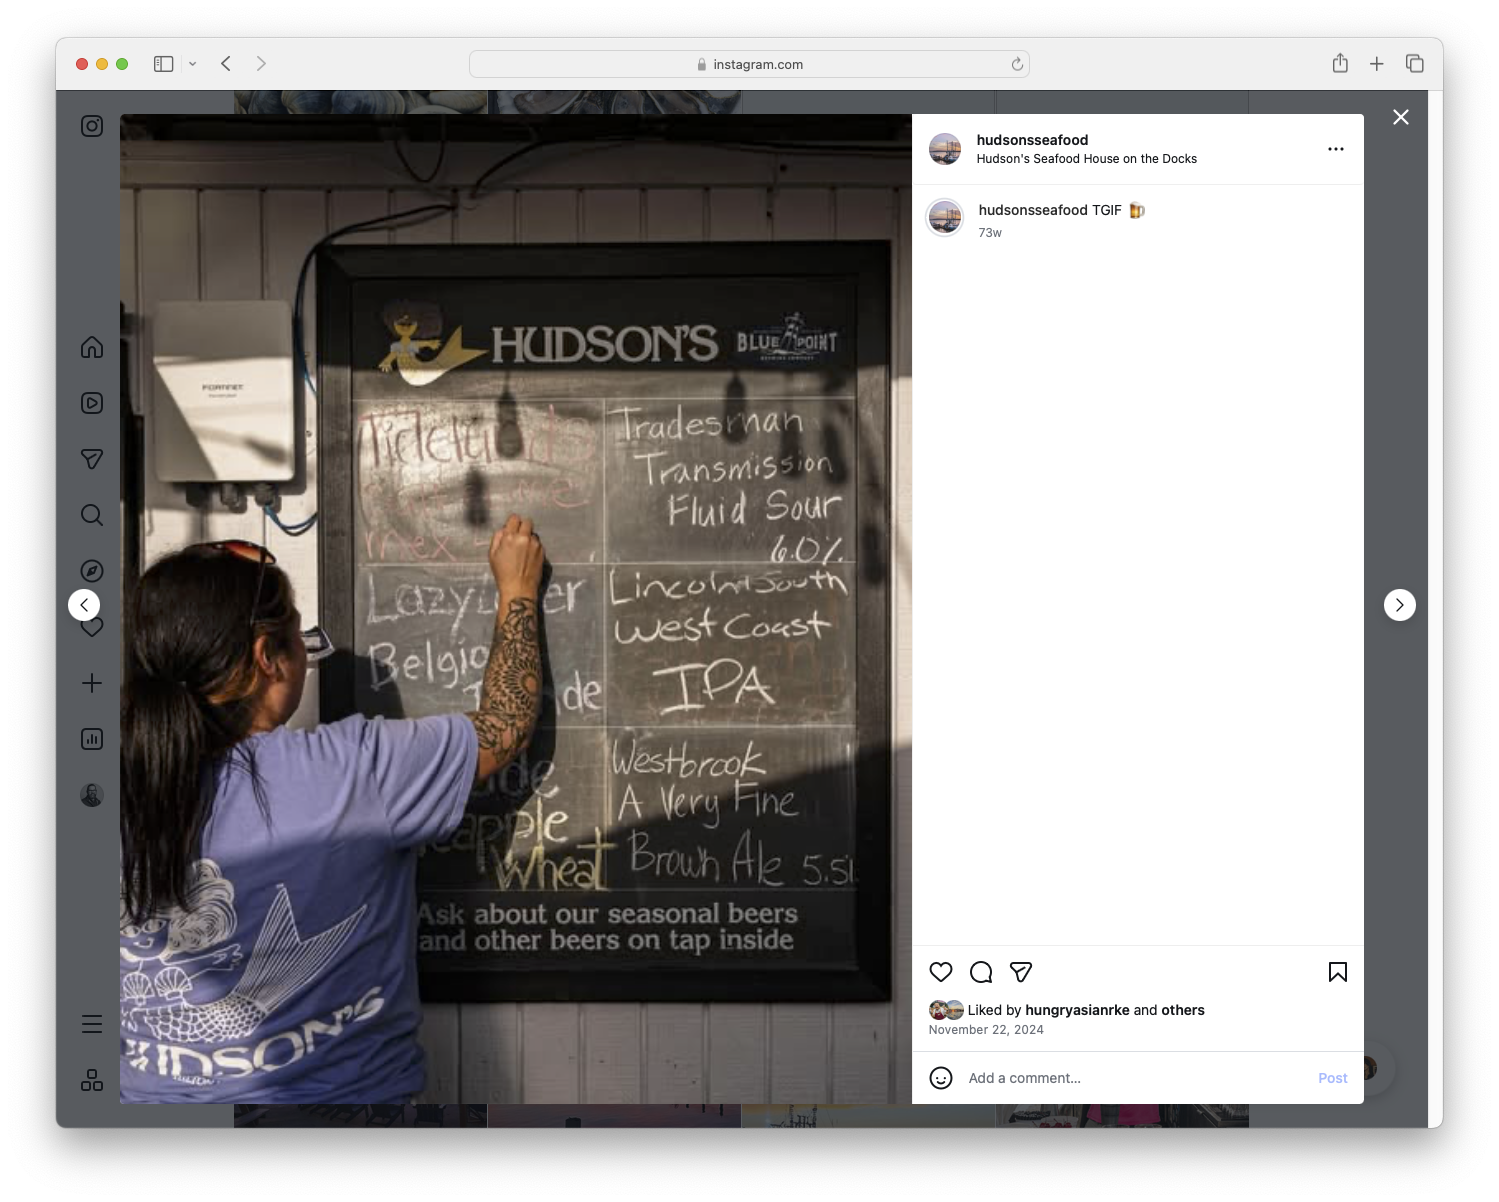
Task: Open the post options with the ellipsis menu
Action: 1336,148
